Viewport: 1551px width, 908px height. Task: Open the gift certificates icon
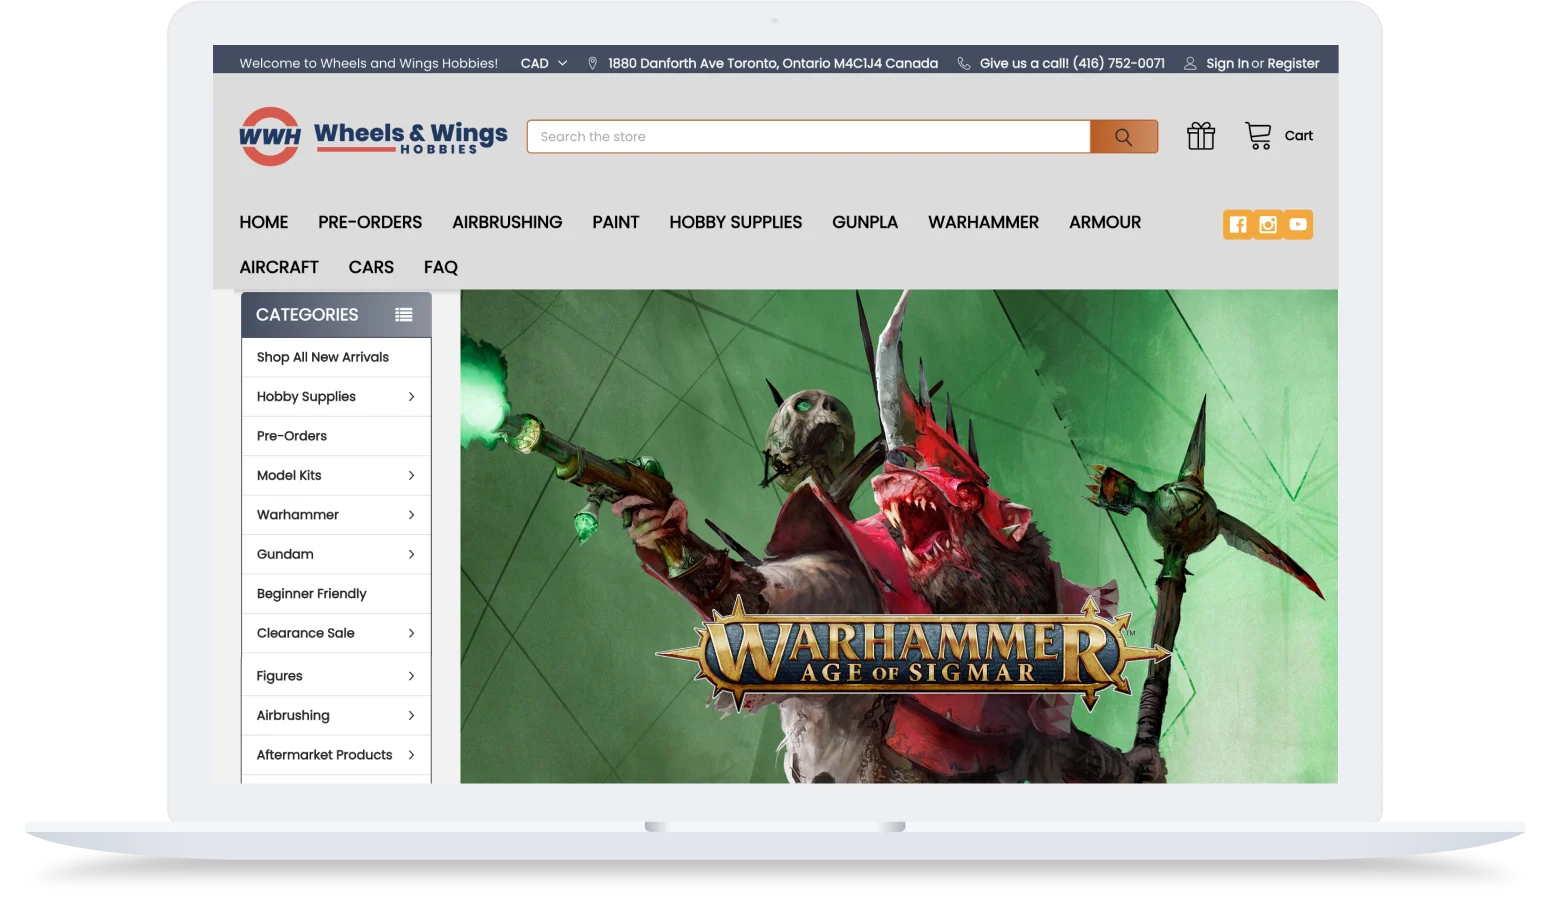tap(1201, 136)
